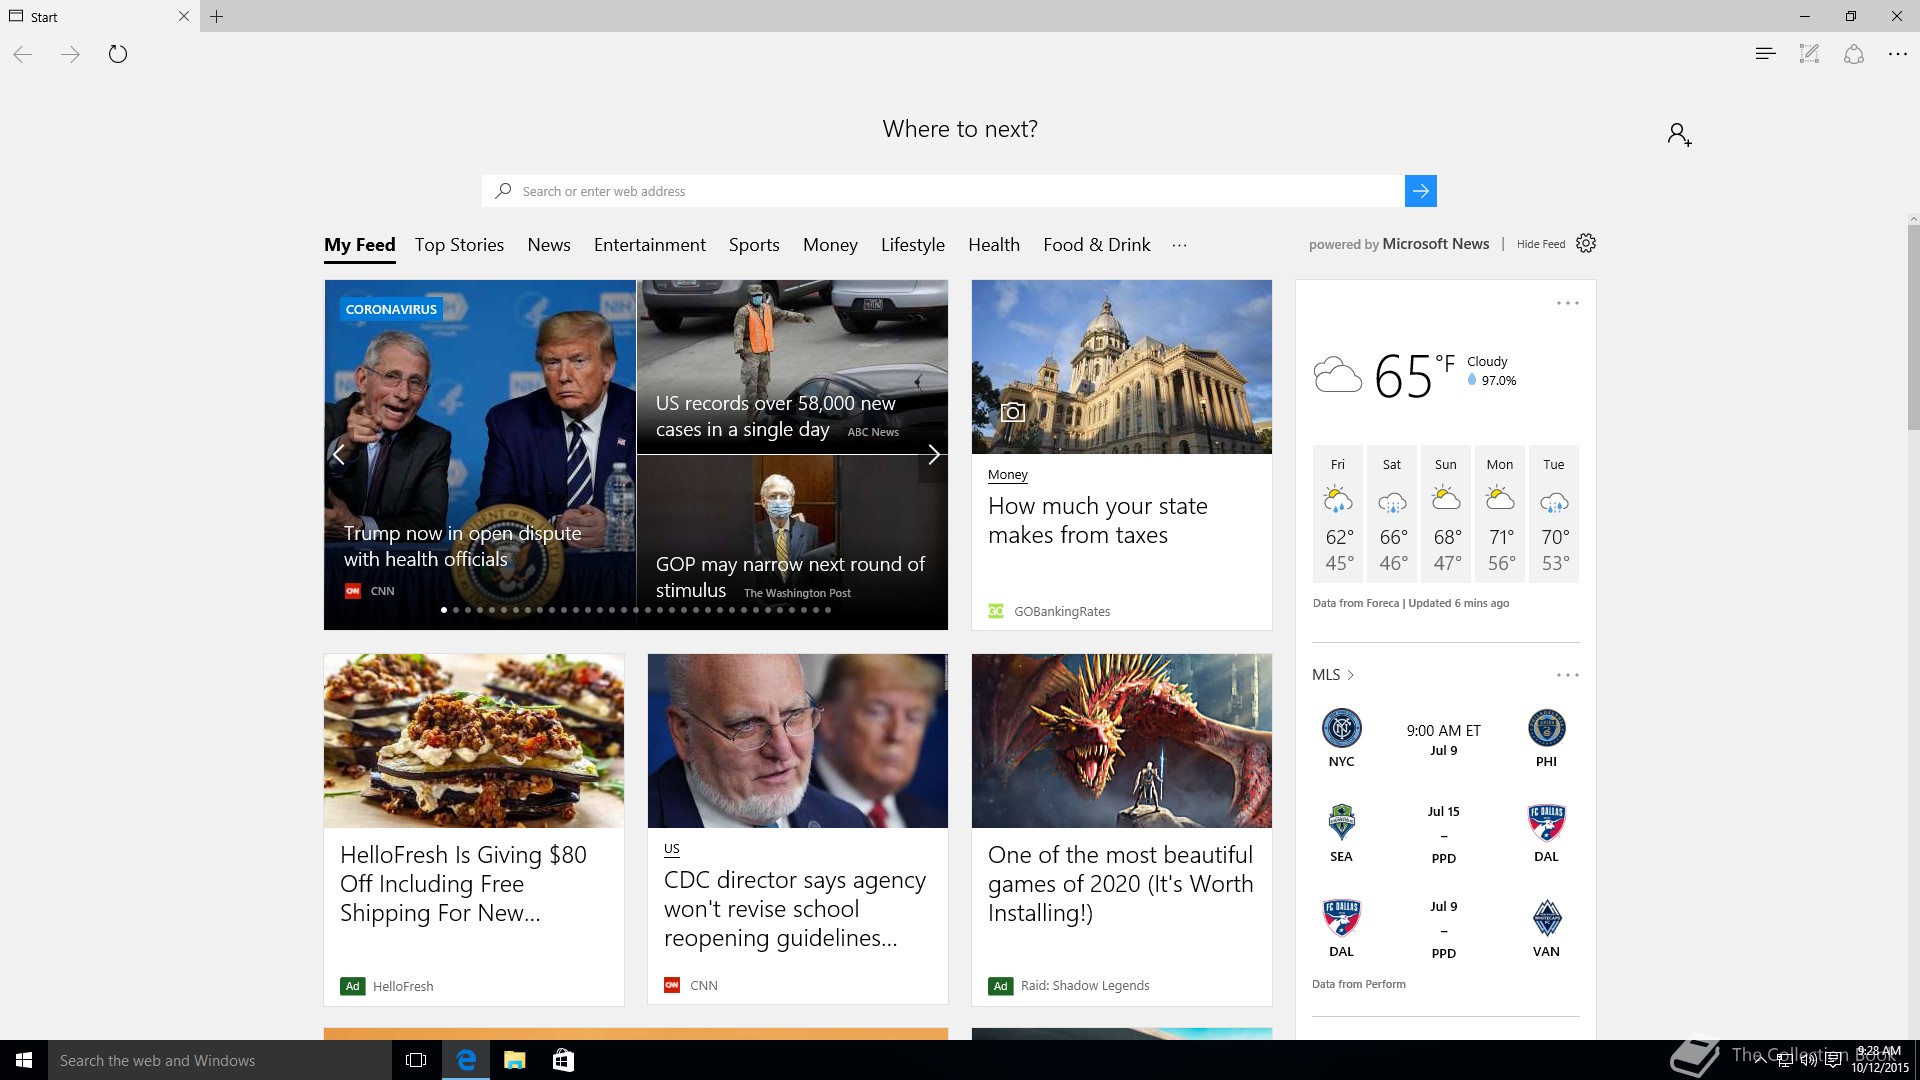The image size is (1920, 1080).
Task: Open the HelloFresh $80 off ad
Action: (463, 884)
